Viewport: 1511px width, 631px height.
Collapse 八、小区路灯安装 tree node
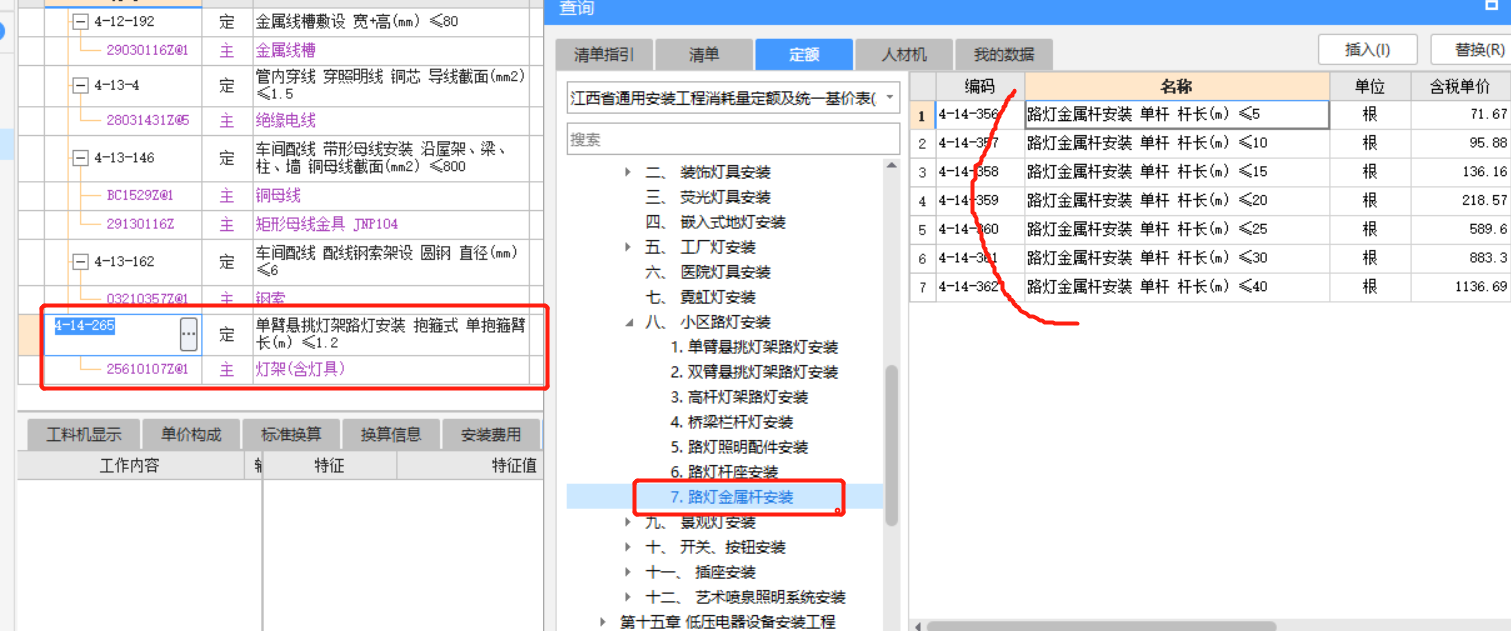[628, 322]
